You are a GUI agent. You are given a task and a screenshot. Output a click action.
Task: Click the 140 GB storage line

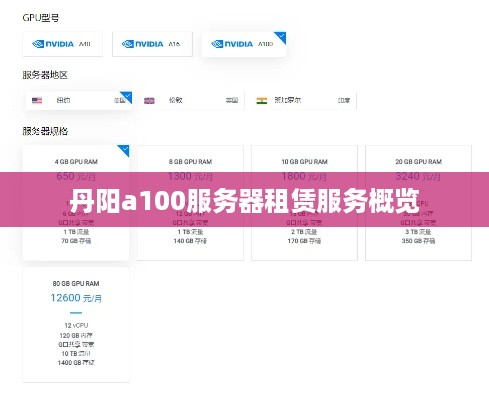(190, 241)
